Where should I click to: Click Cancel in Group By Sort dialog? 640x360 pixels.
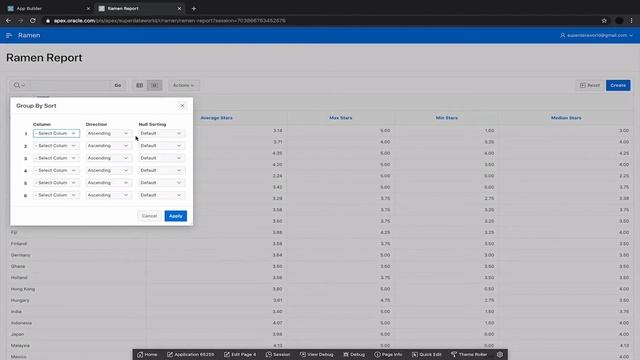point(149,216)
